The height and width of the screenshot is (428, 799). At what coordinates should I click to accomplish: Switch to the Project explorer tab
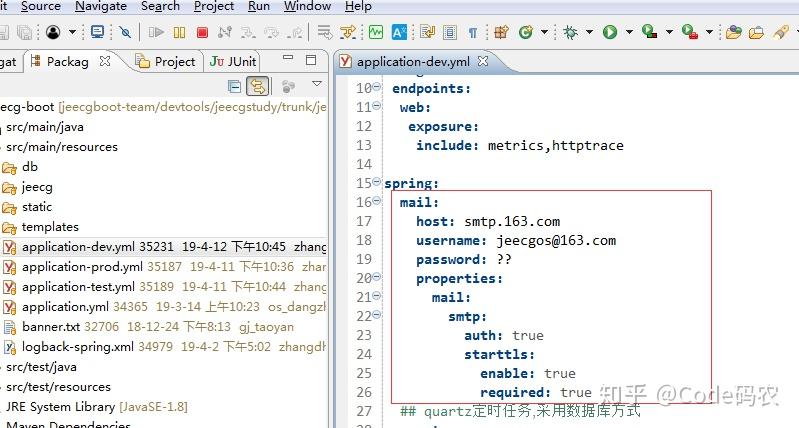pos(166,62)
